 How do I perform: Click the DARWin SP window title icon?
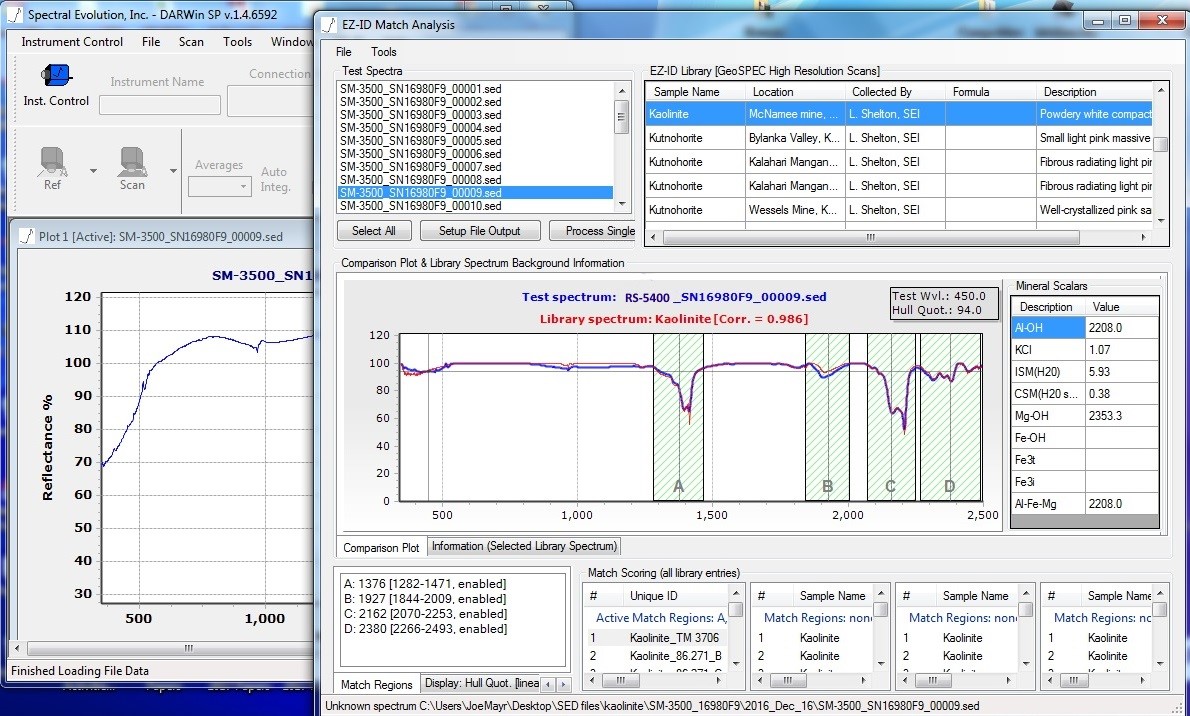pyautogui.click(x=14, y=15)
